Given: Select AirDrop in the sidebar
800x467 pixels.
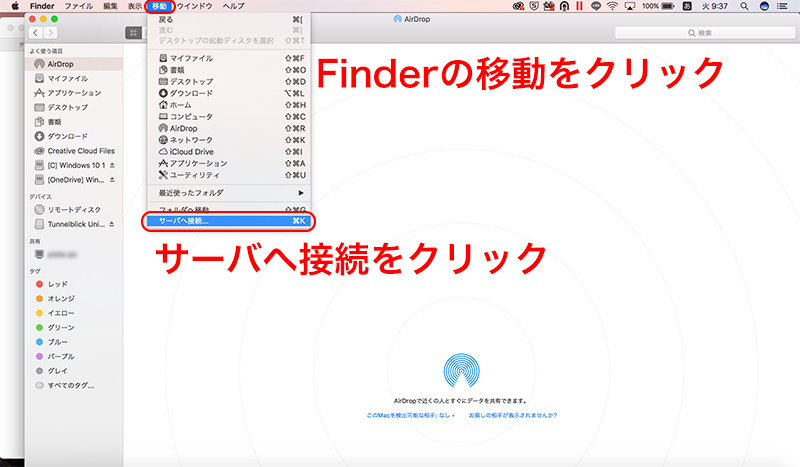Looking at the screenshot, I should [74, 64].
